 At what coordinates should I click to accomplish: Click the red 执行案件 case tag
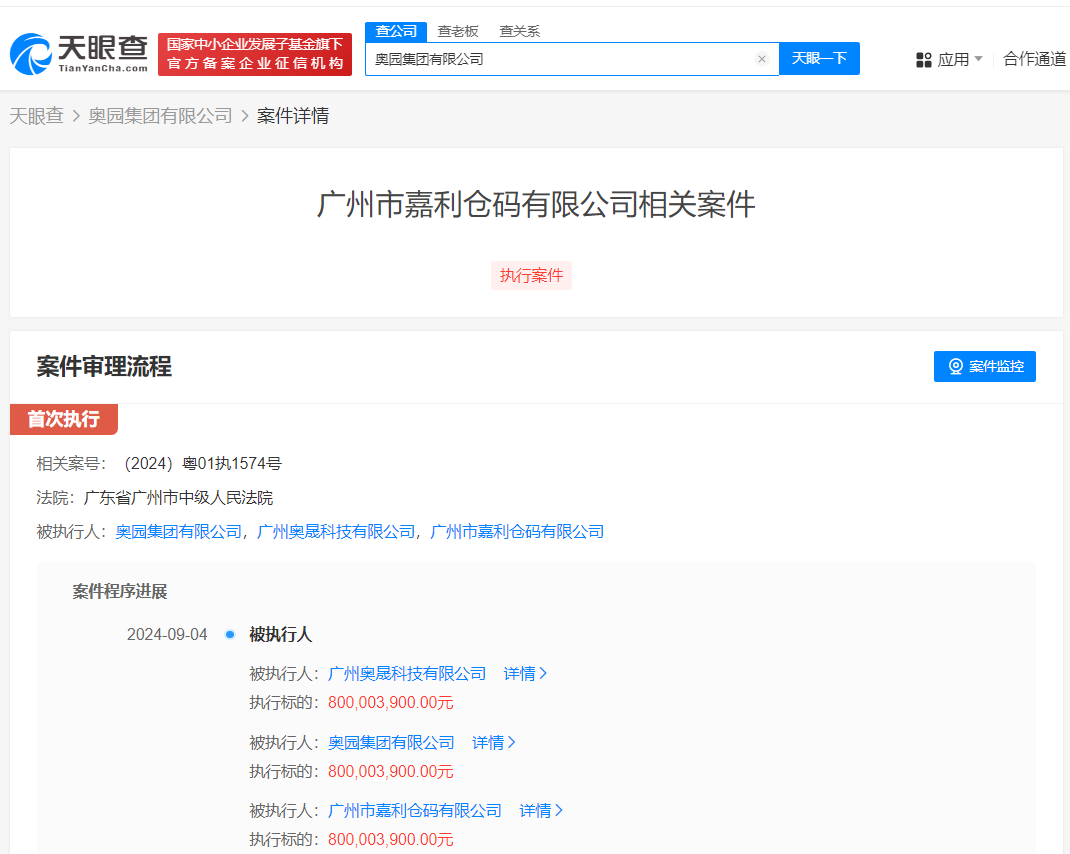pyautogui.click(x=531, y=275)
